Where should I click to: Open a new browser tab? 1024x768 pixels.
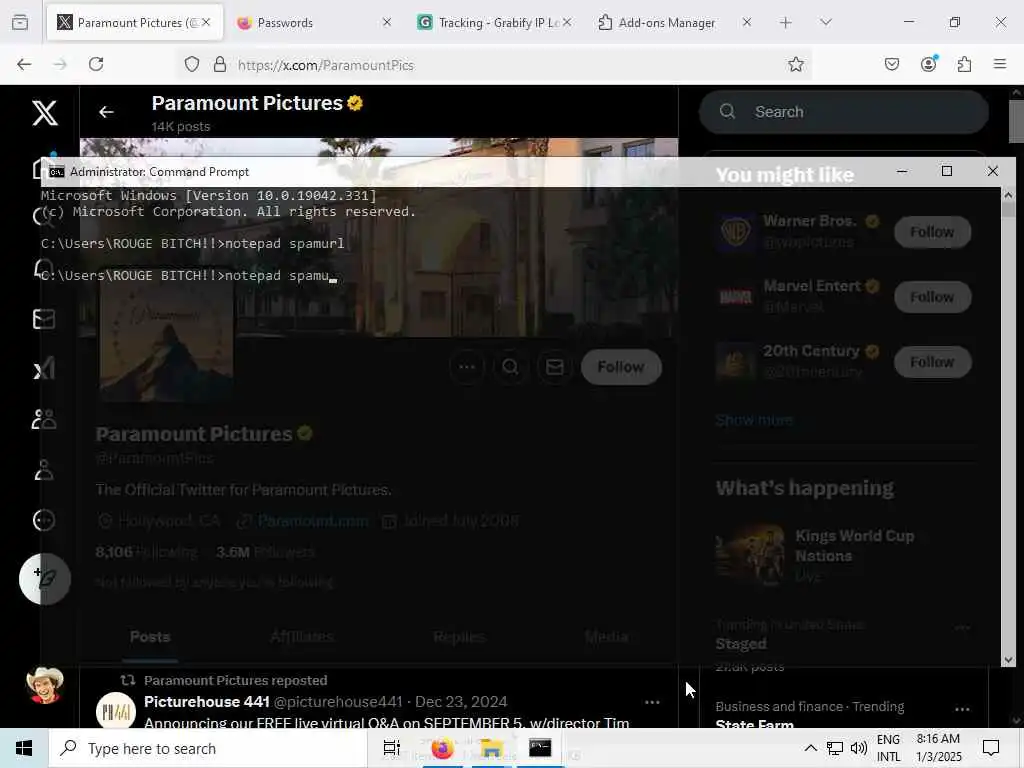(786, 23)
